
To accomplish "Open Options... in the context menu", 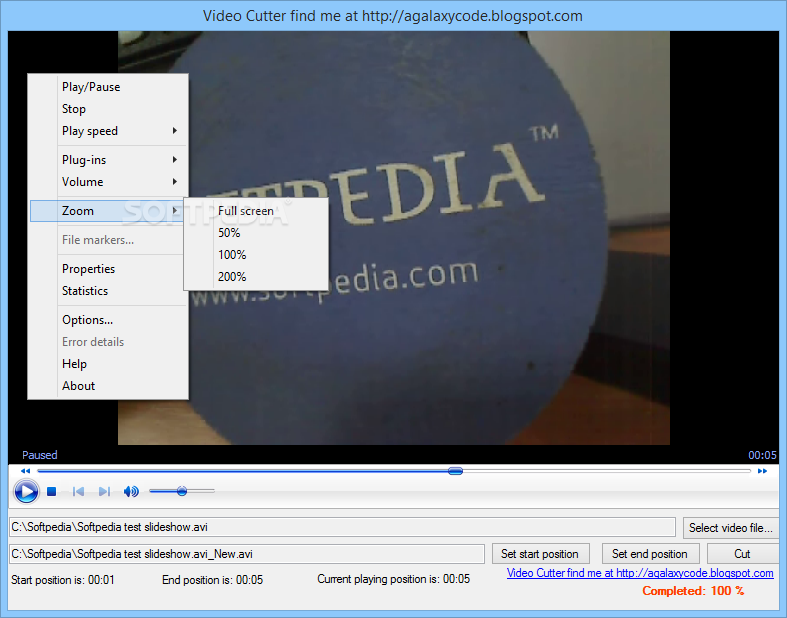I will tap(109, 320).
